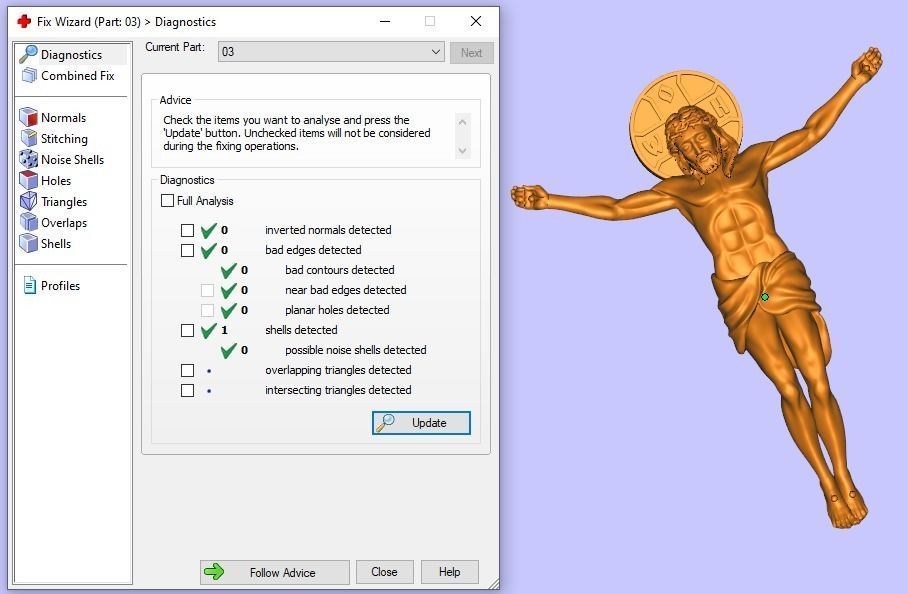
Task: Click the "bad contours detected" result text
Action: (x=339, y=270)
